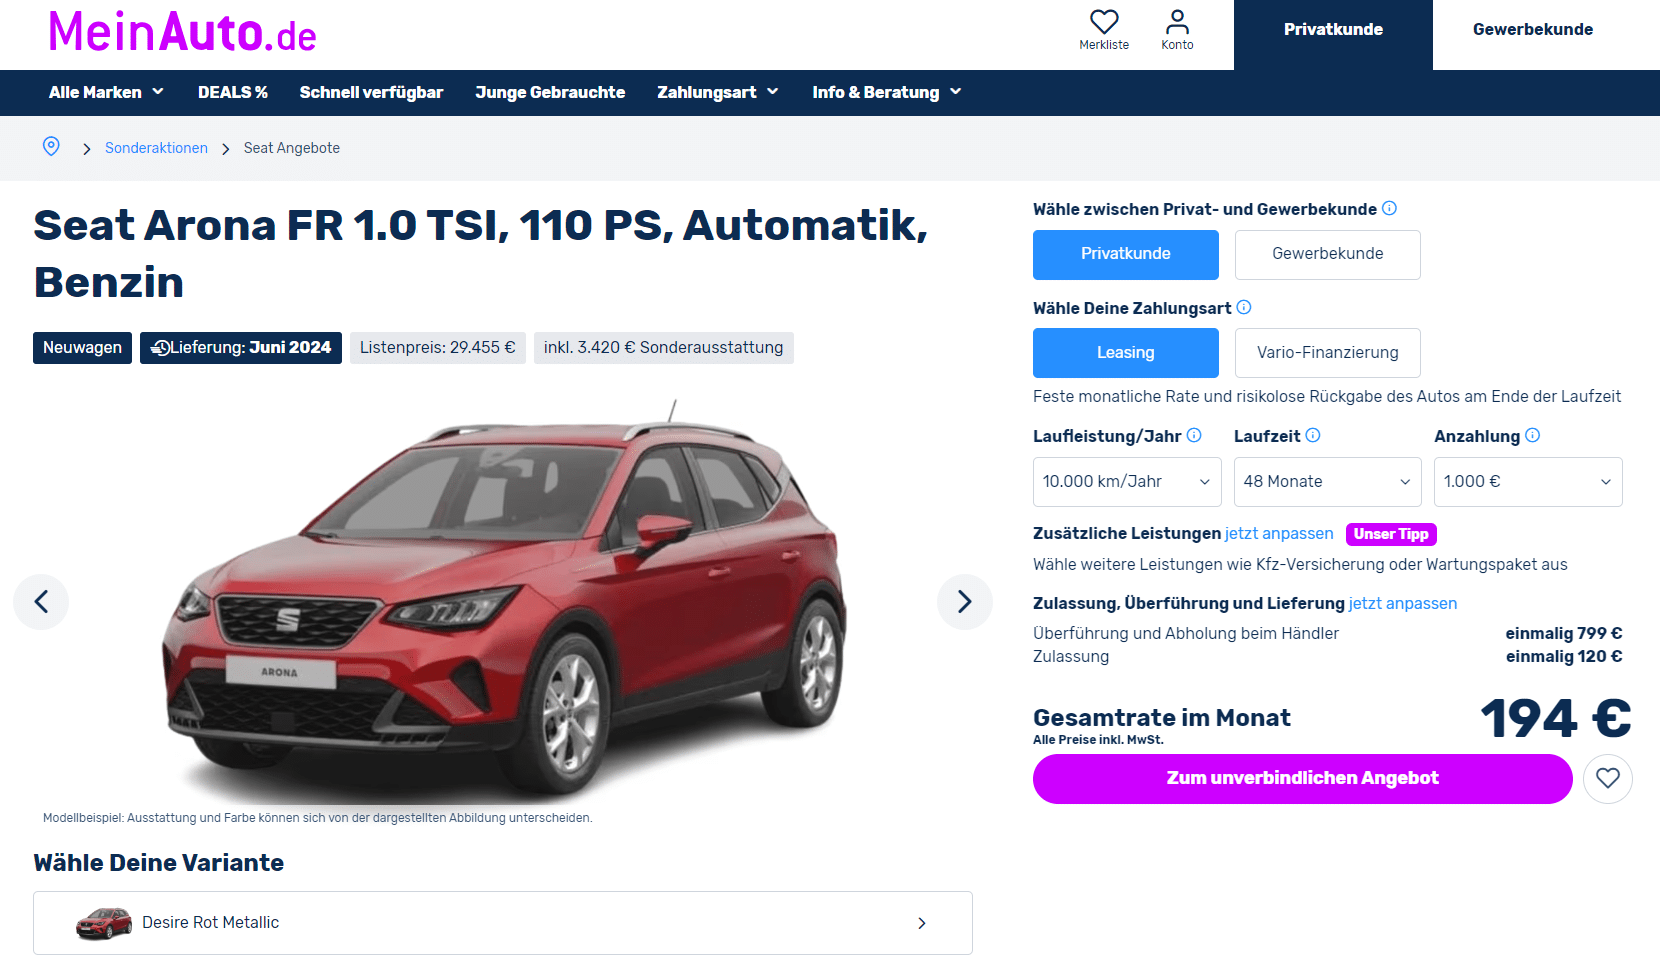1660x966 pixels.
Task: Expand the Info & Beratung menu
Action: [x=887, y=92]
